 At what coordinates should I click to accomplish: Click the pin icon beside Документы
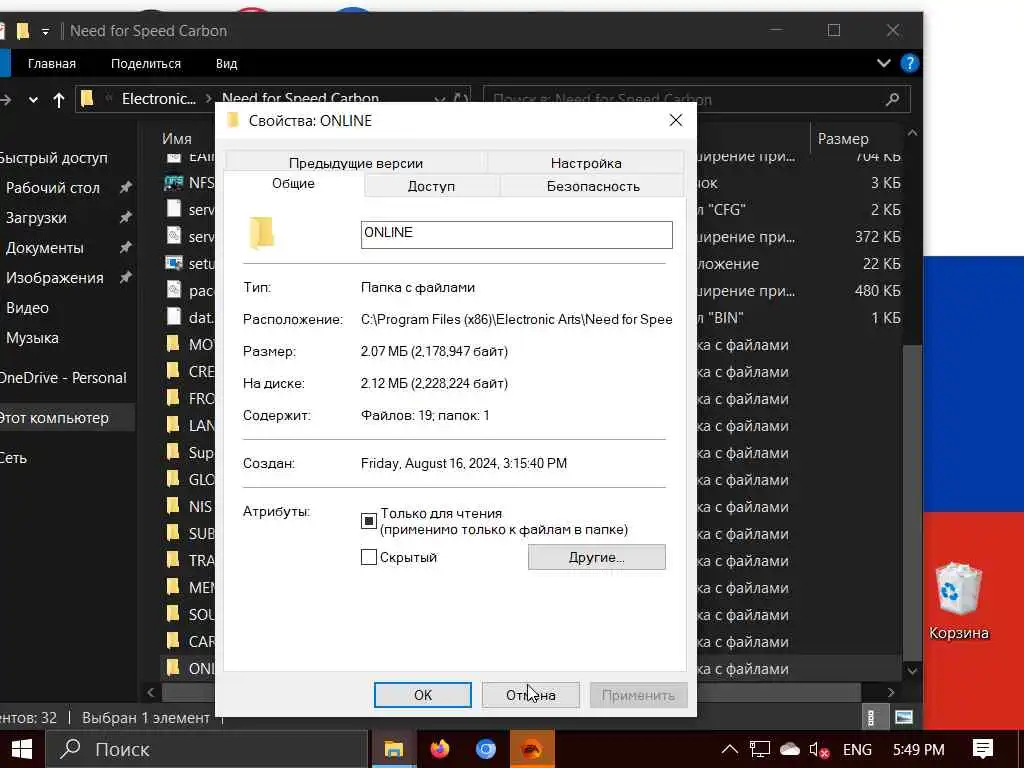pos(125,248)
